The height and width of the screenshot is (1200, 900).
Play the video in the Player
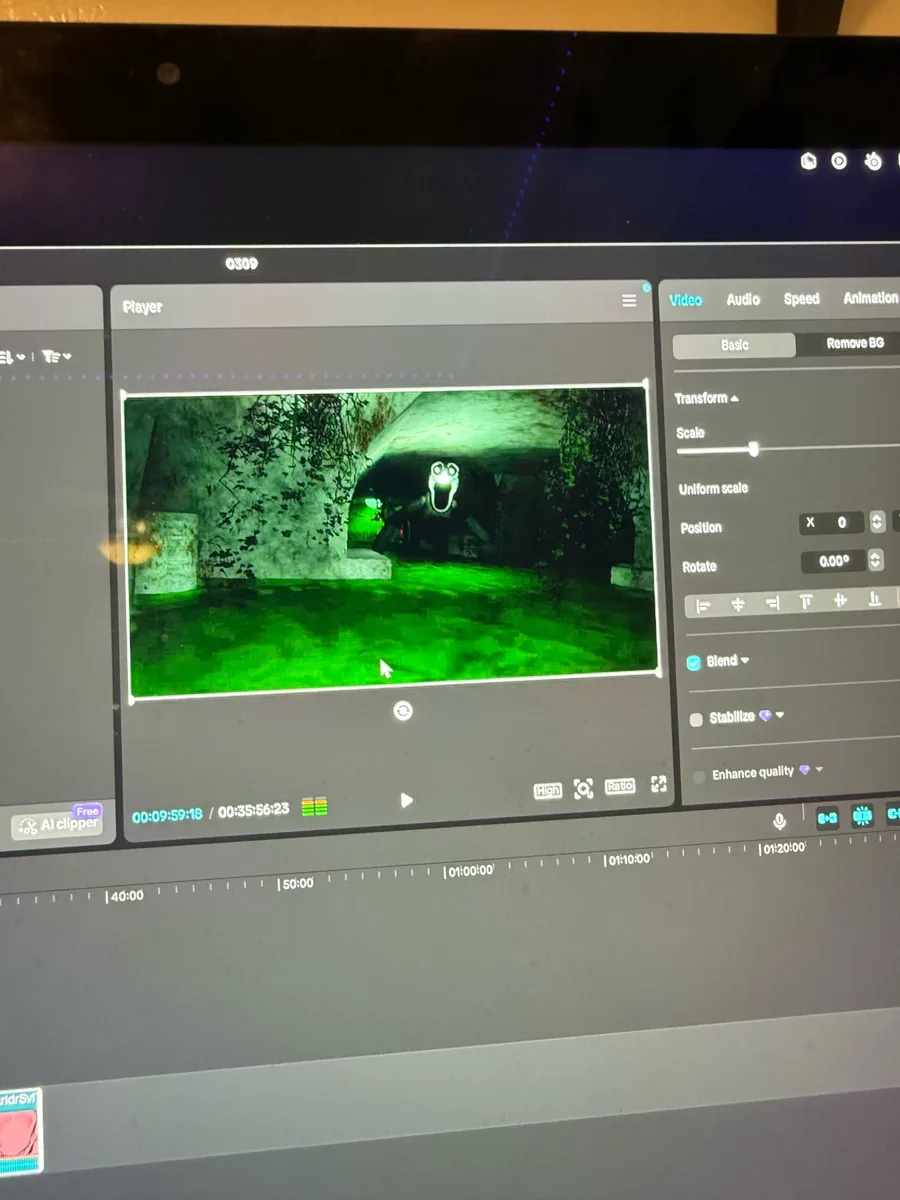(406, 800)
